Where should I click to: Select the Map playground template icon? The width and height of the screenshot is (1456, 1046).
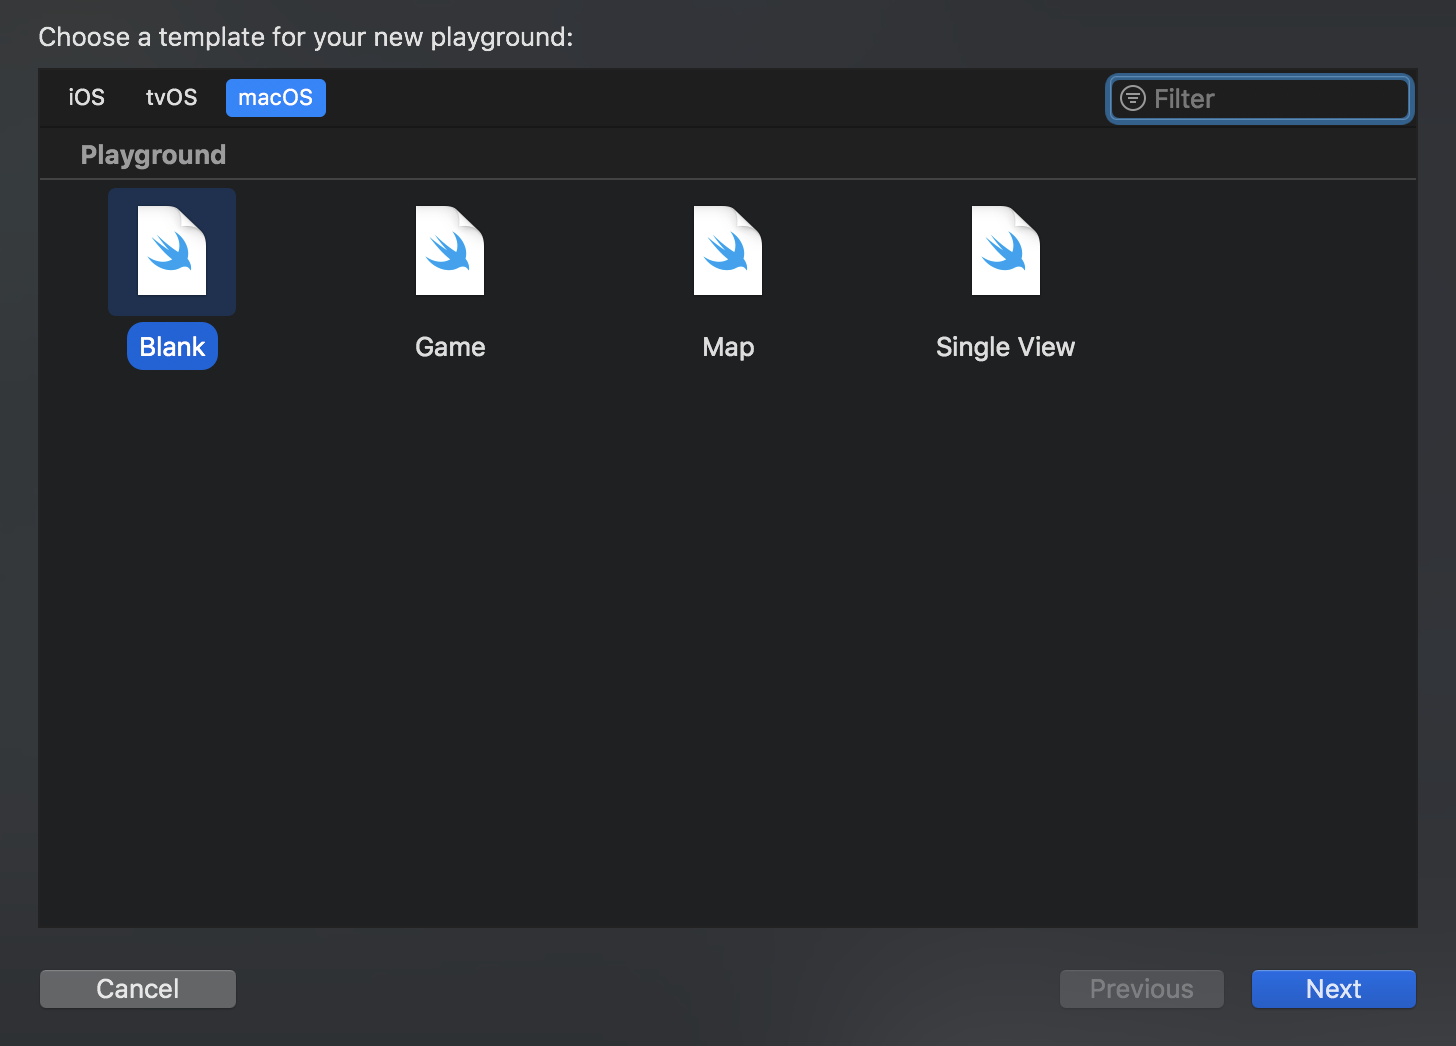728,251
